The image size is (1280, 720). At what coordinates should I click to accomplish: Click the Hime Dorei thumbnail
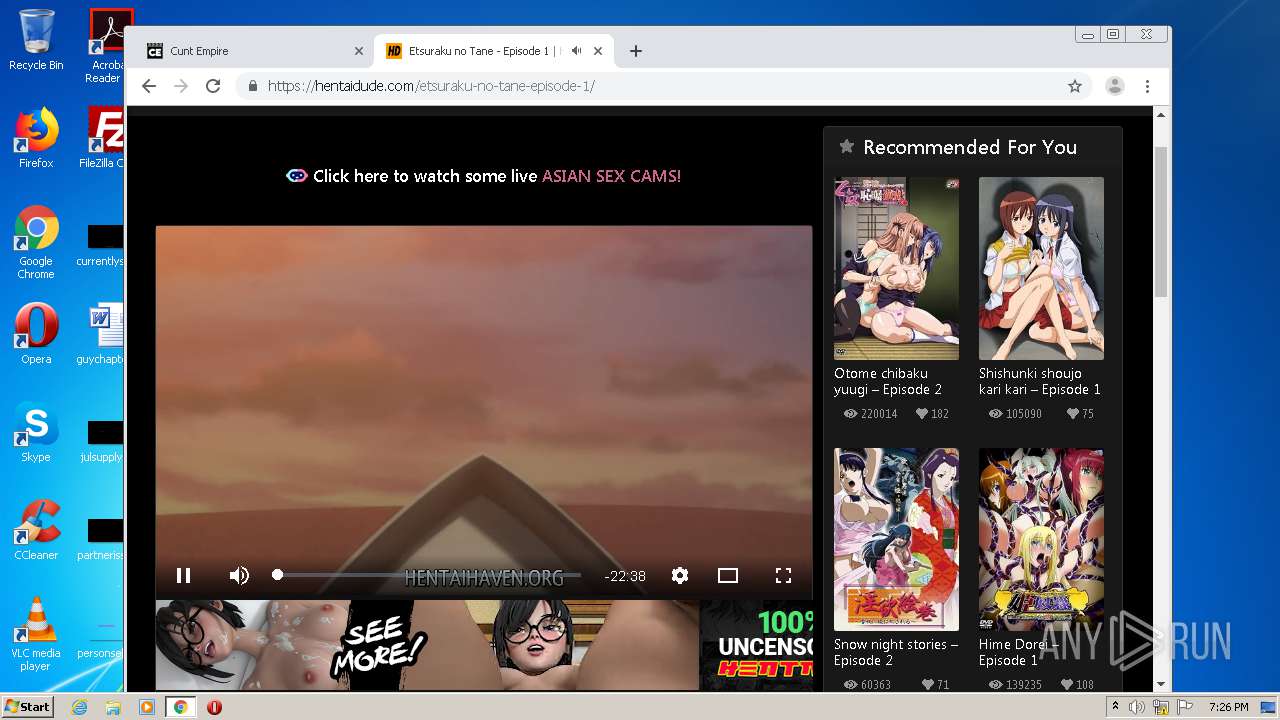[x=1041, y=539]
